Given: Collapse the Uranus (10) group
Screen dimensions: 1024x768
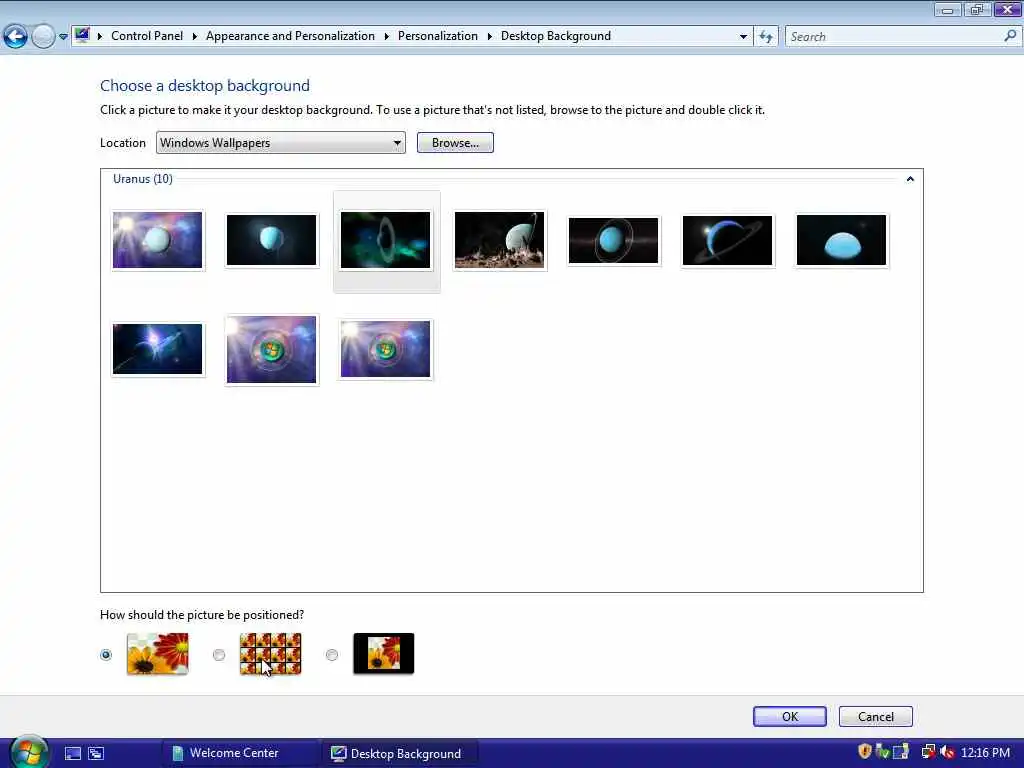Looking at the screenshot, I should point(910,179).
